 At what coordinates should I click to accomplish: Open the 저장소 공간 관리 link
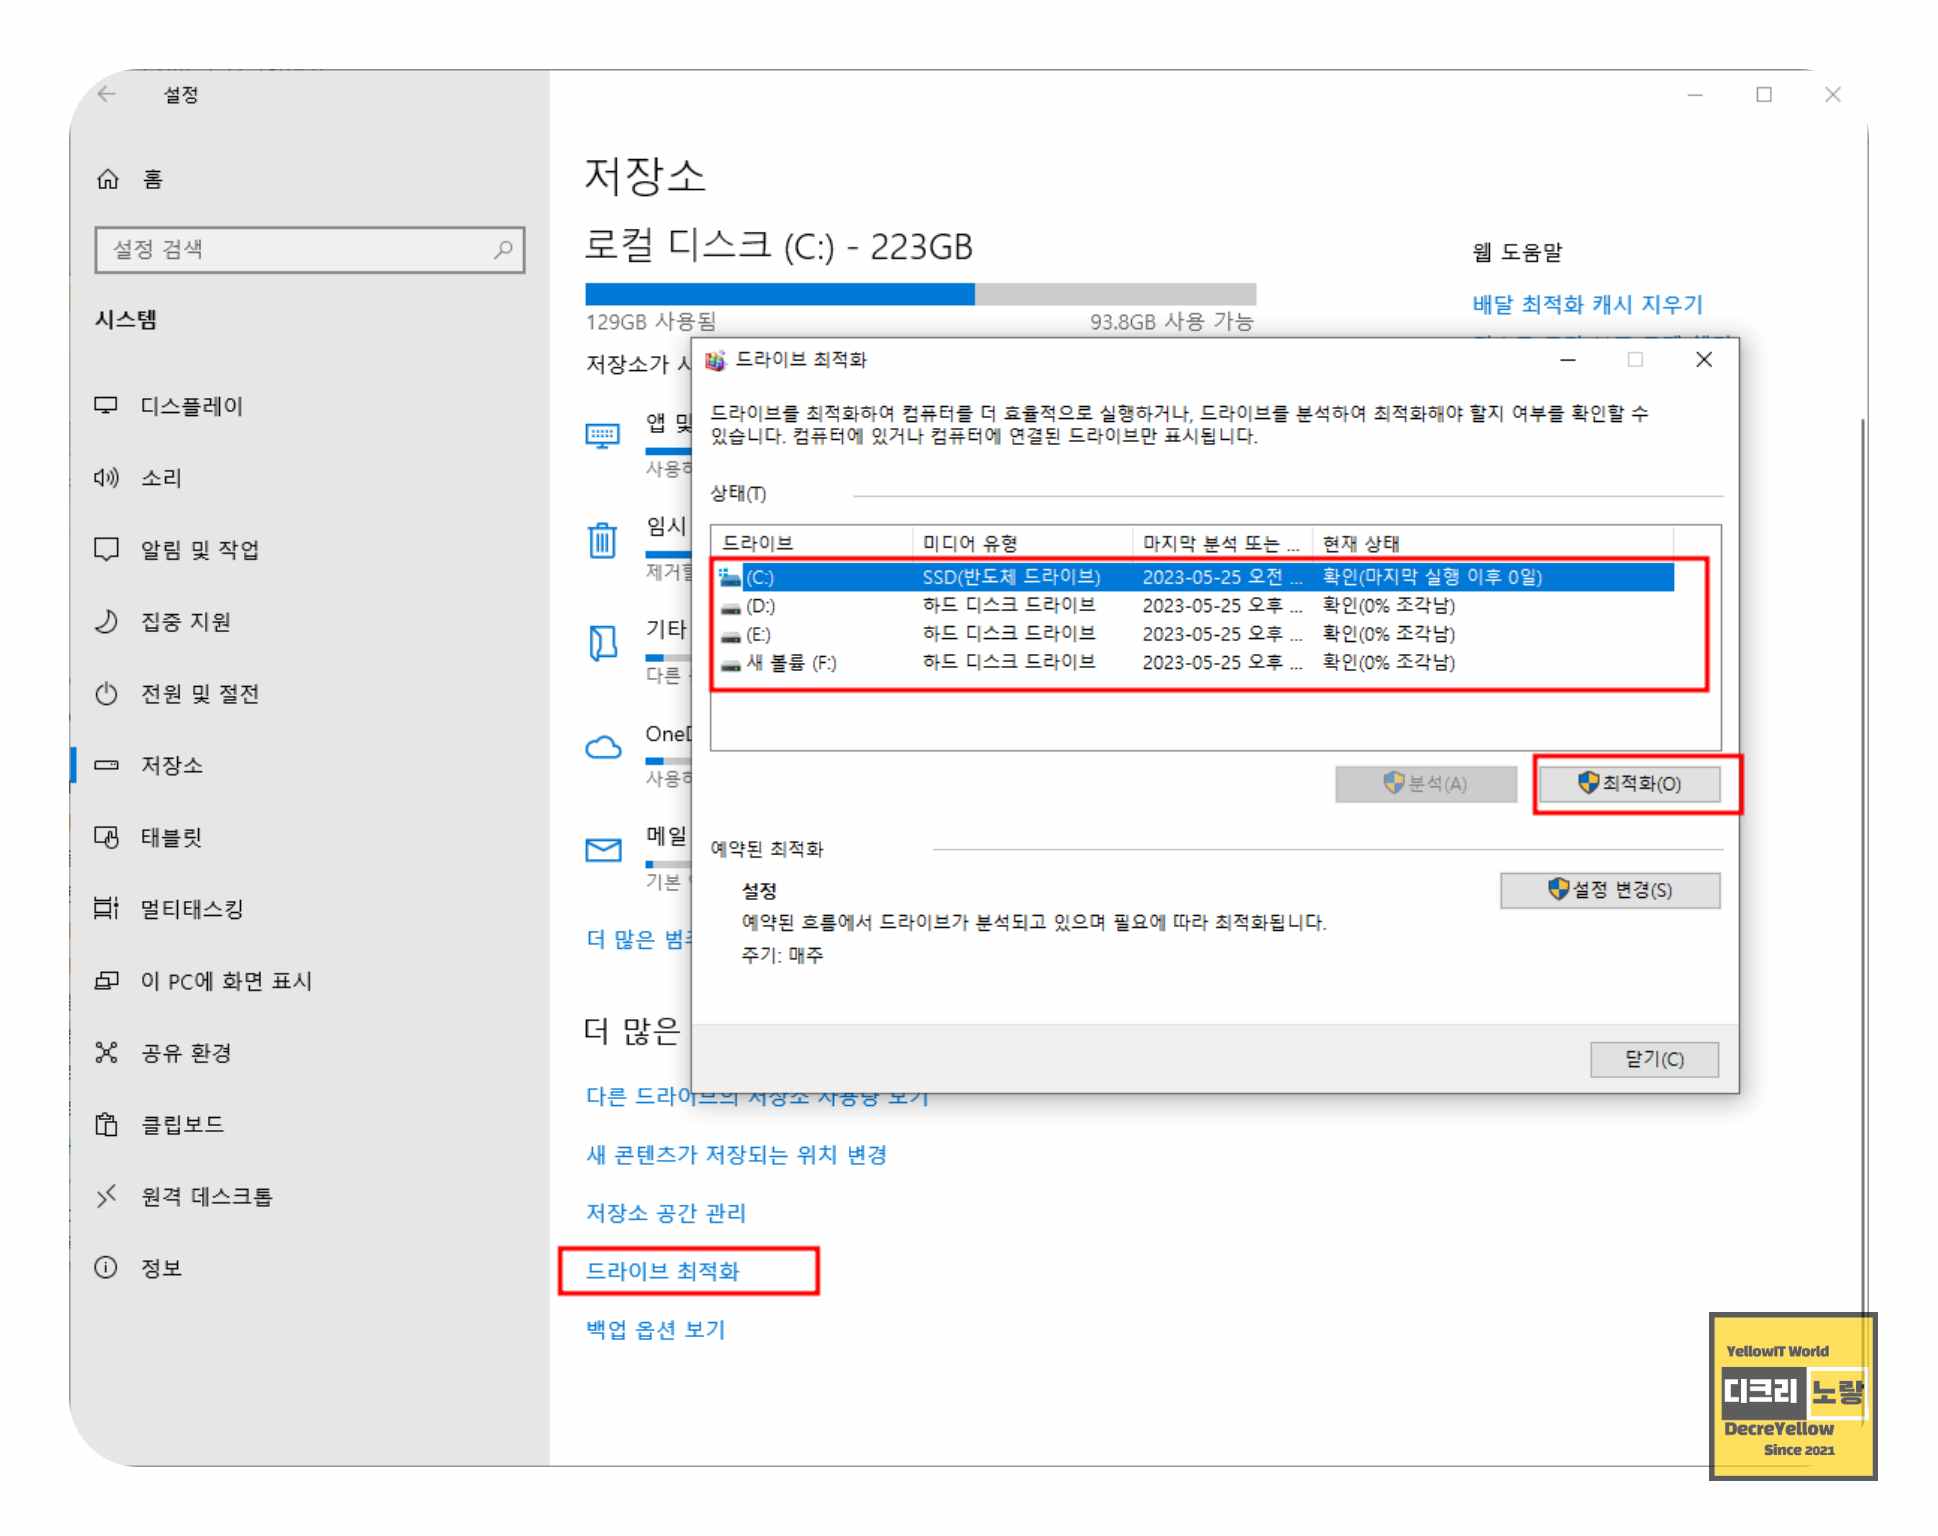(x=666, y=1213)
